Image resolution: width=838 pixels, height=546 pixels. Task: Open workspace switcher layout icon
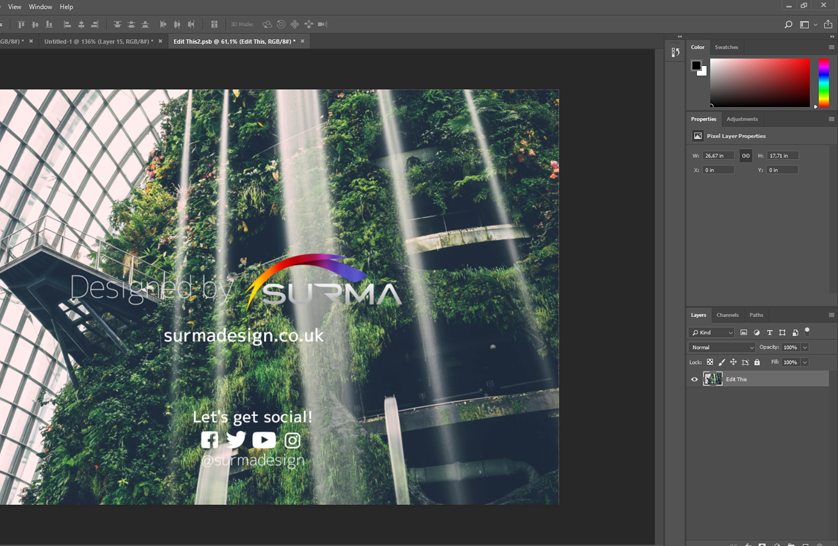pos(804,24)
